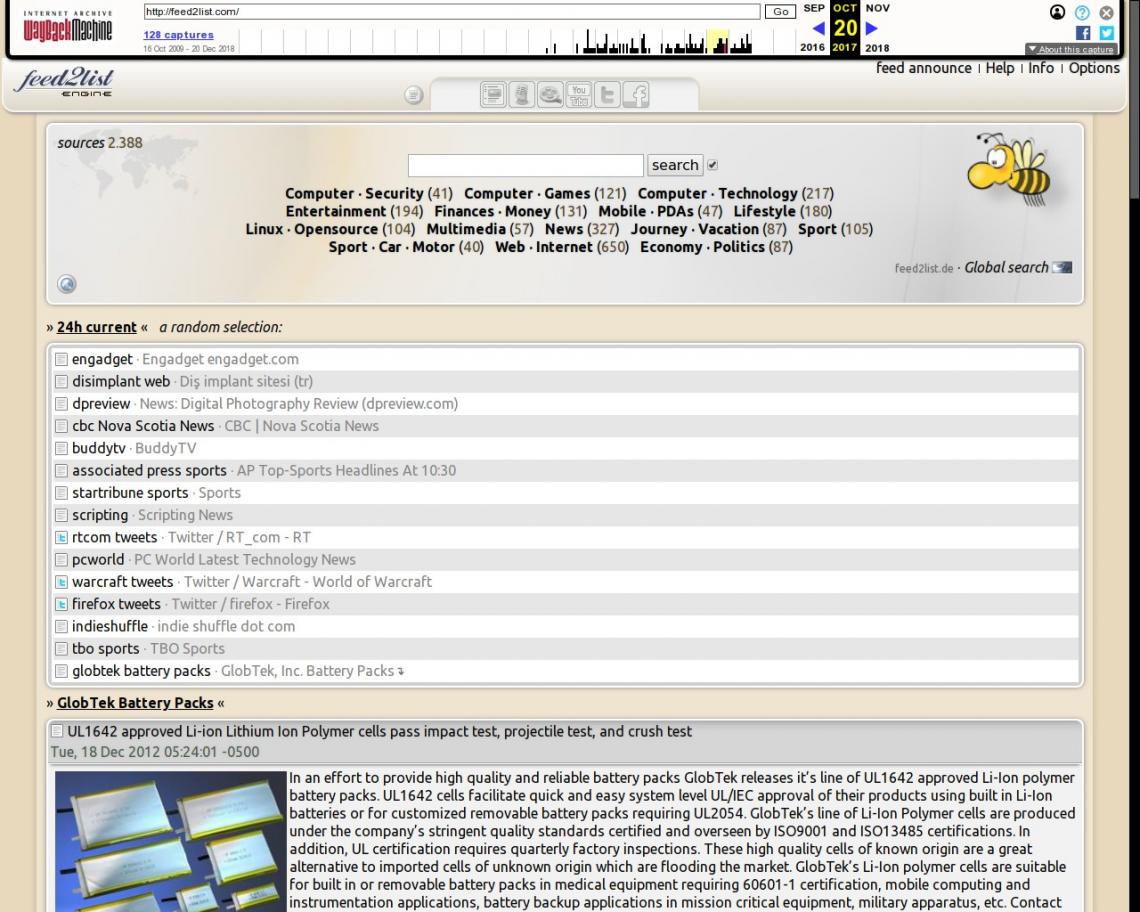
Task: Go to the previous capture with the left arrow
Action: tap(819, 28)
